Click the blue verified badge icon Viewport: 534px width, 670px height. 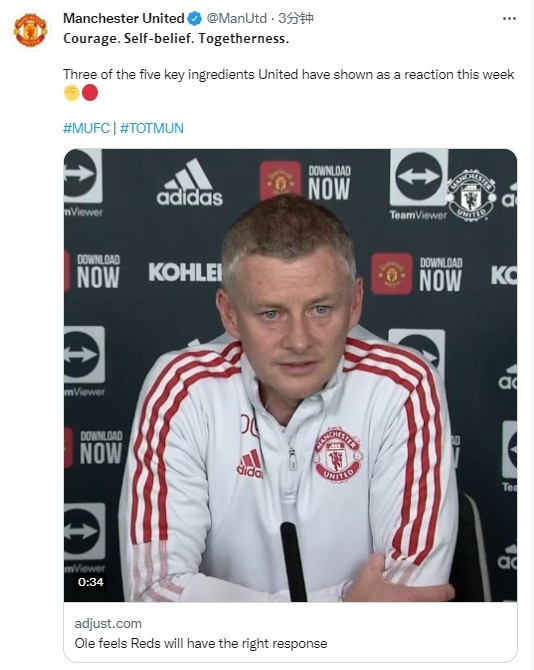195,18
